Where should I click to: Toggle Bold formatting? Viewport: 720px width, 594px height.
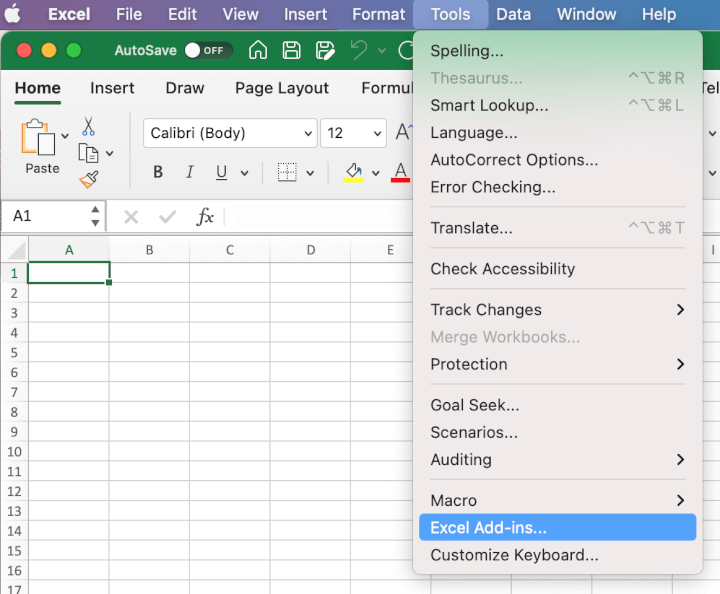point(158,172)
